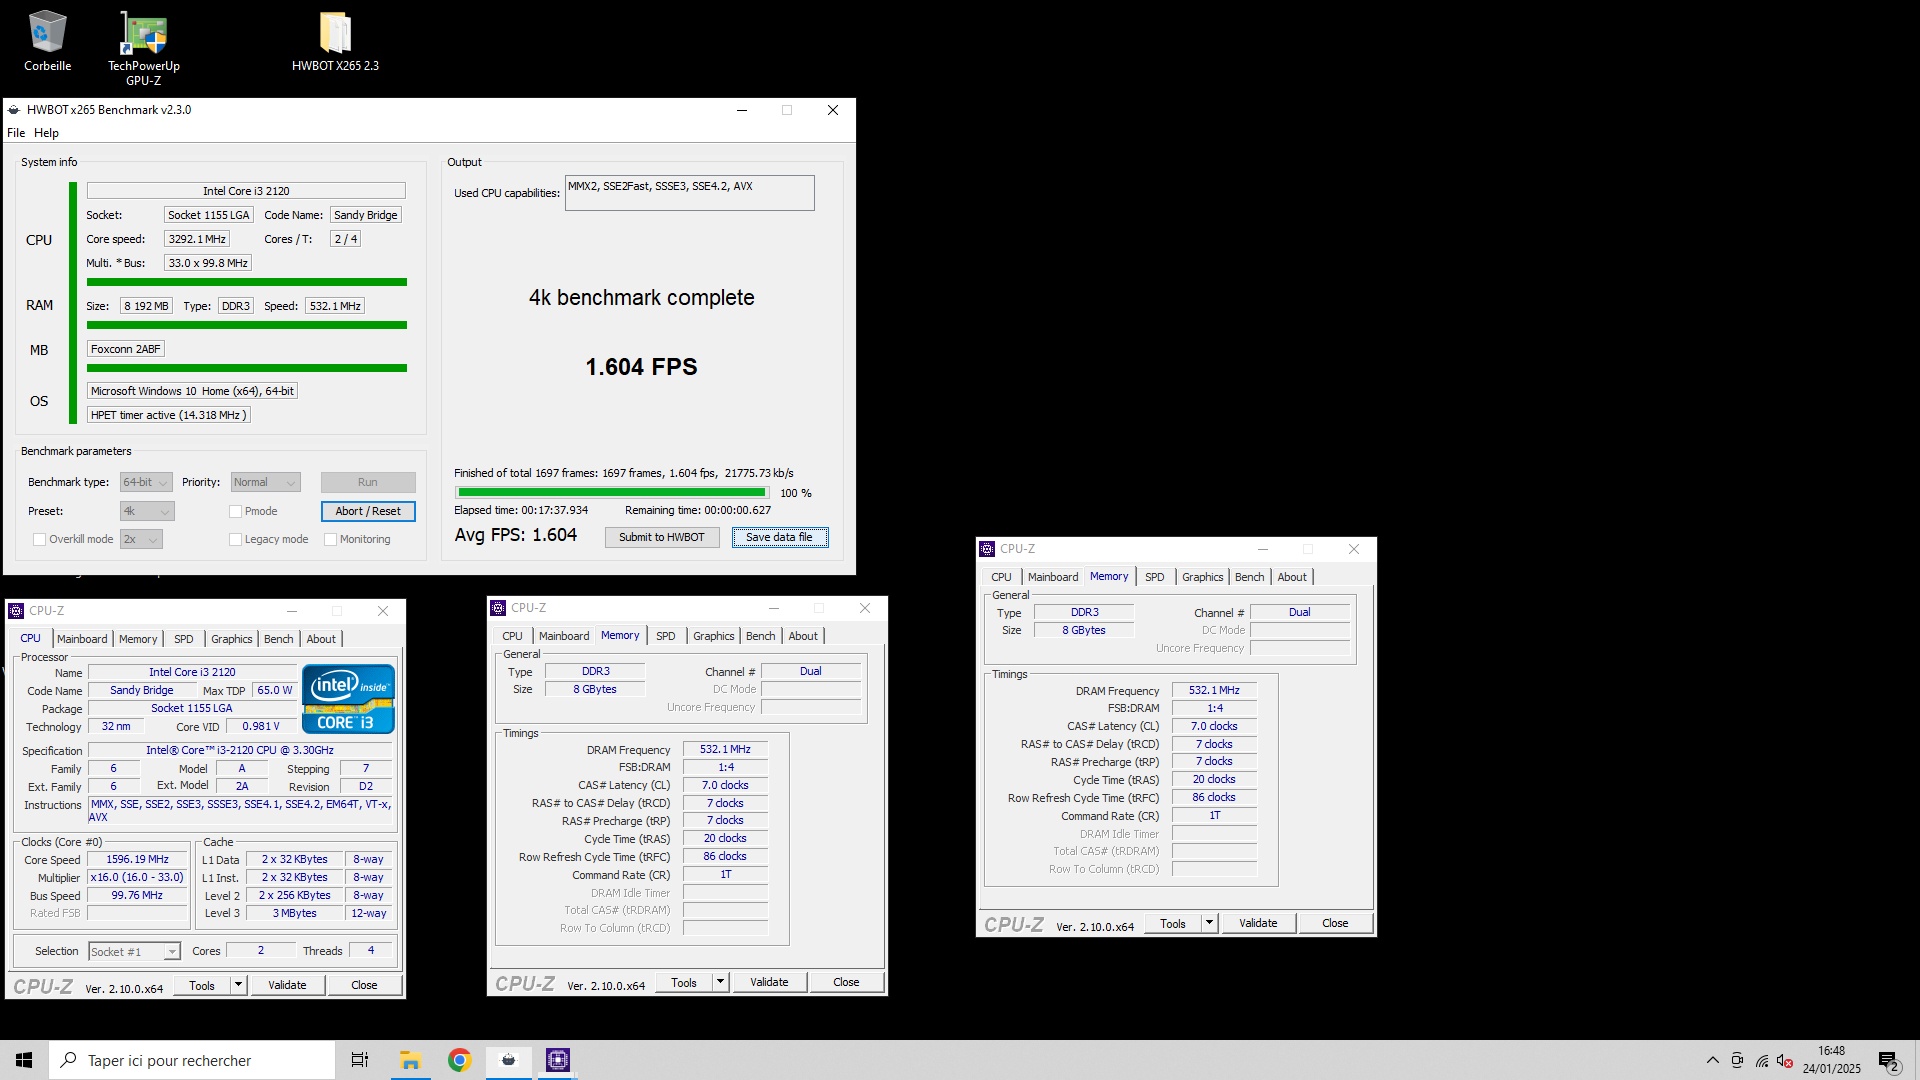Viewport: 1920px width, 1080px height.
Task: Click Validate in the CPU tab CPU-Z window
Action: (287, 986)
